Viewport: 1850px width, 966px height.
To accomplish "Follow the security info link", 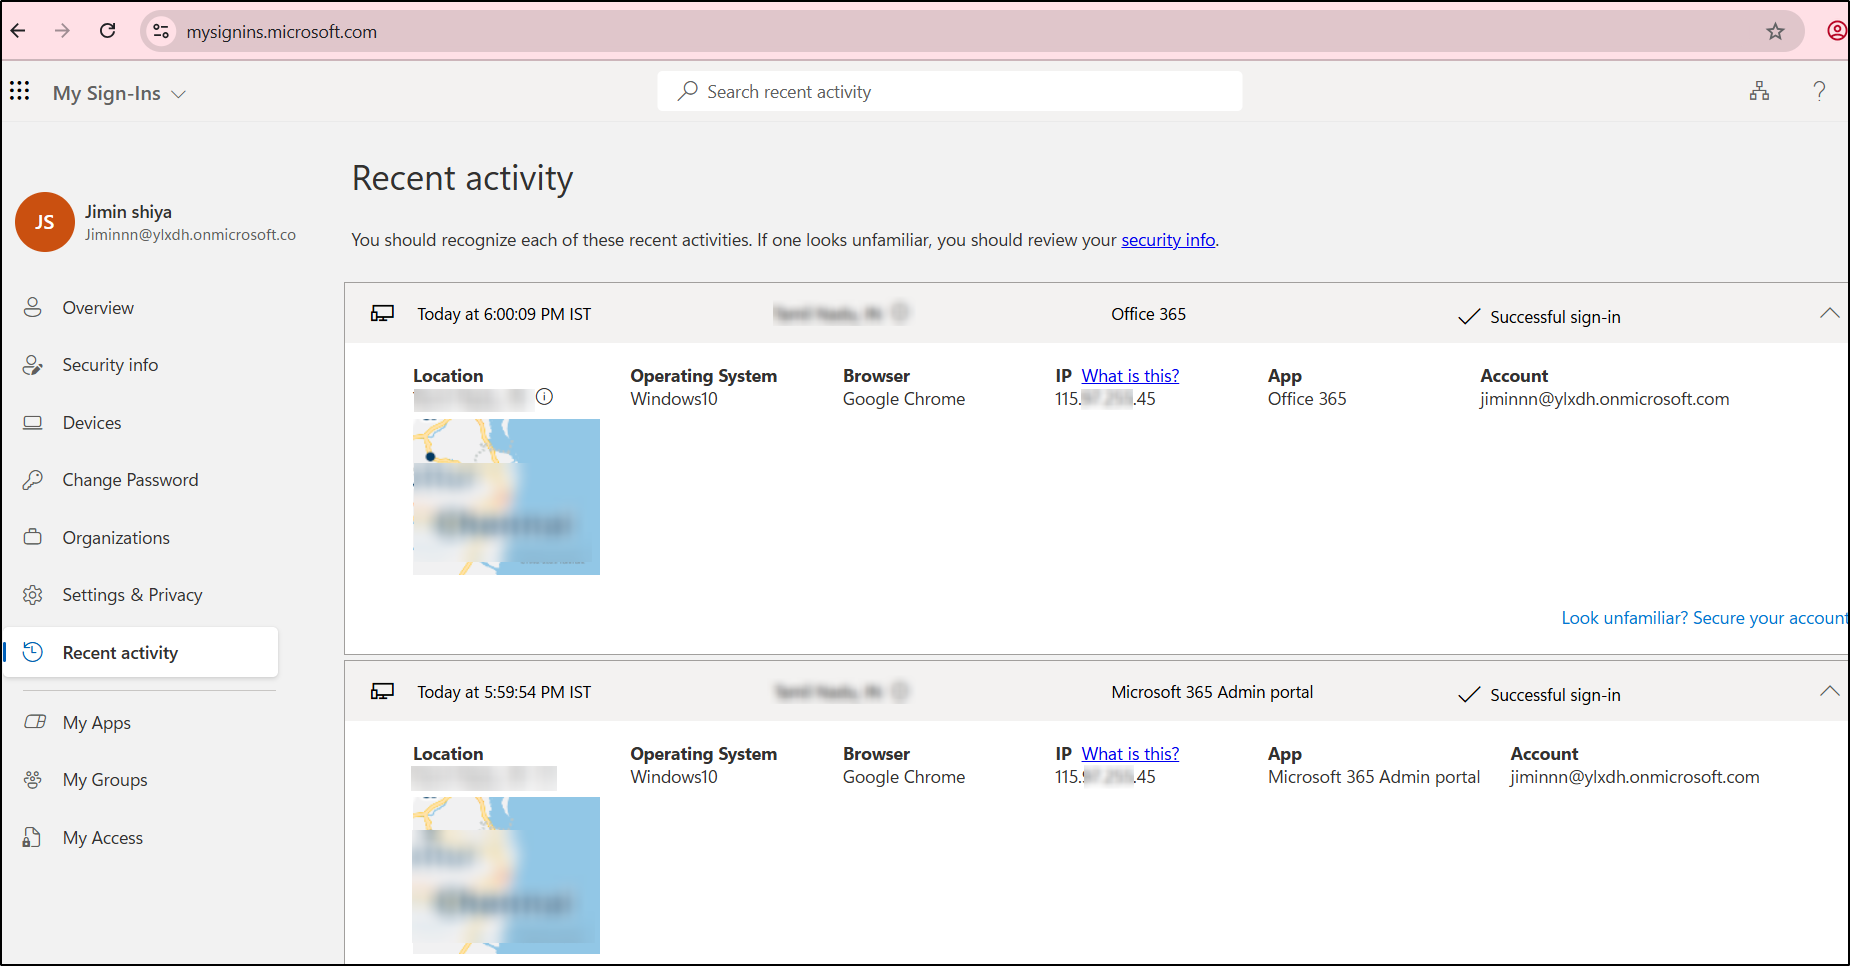I will tap(1168, 240).
